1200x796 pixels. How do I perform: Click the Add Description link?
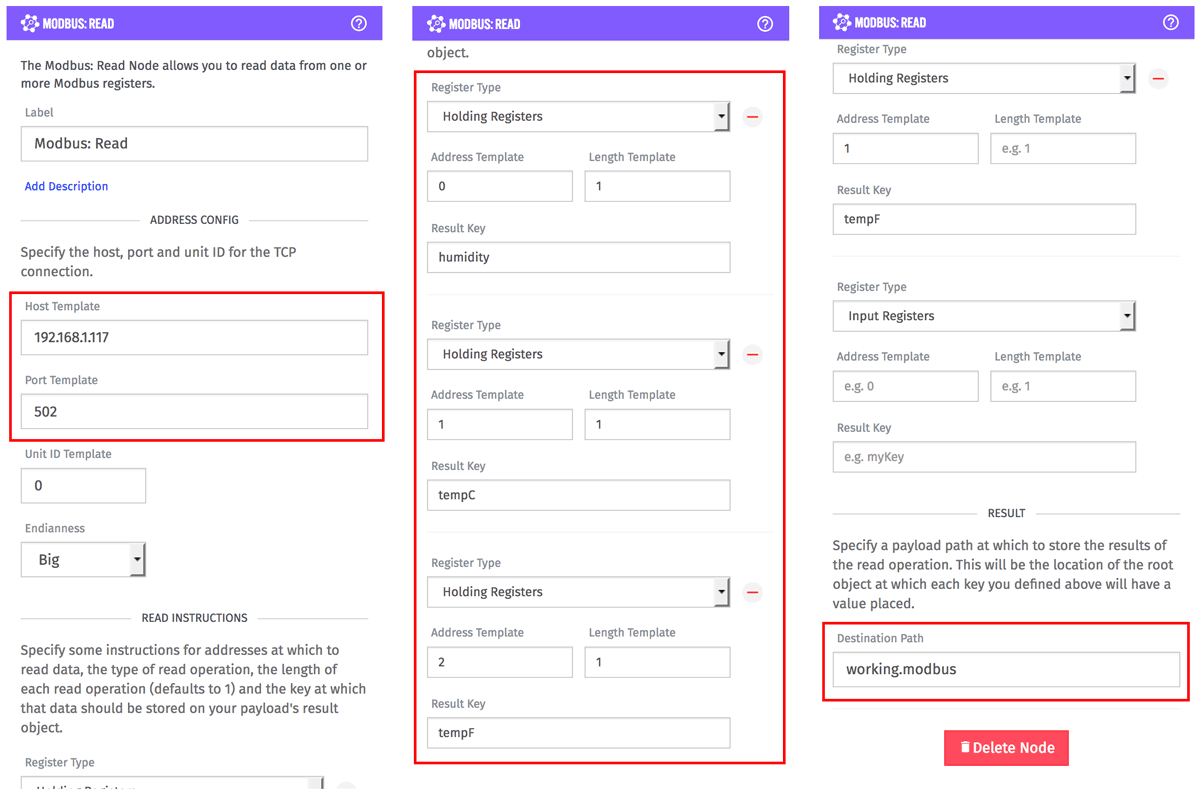(x=66, y=186)
